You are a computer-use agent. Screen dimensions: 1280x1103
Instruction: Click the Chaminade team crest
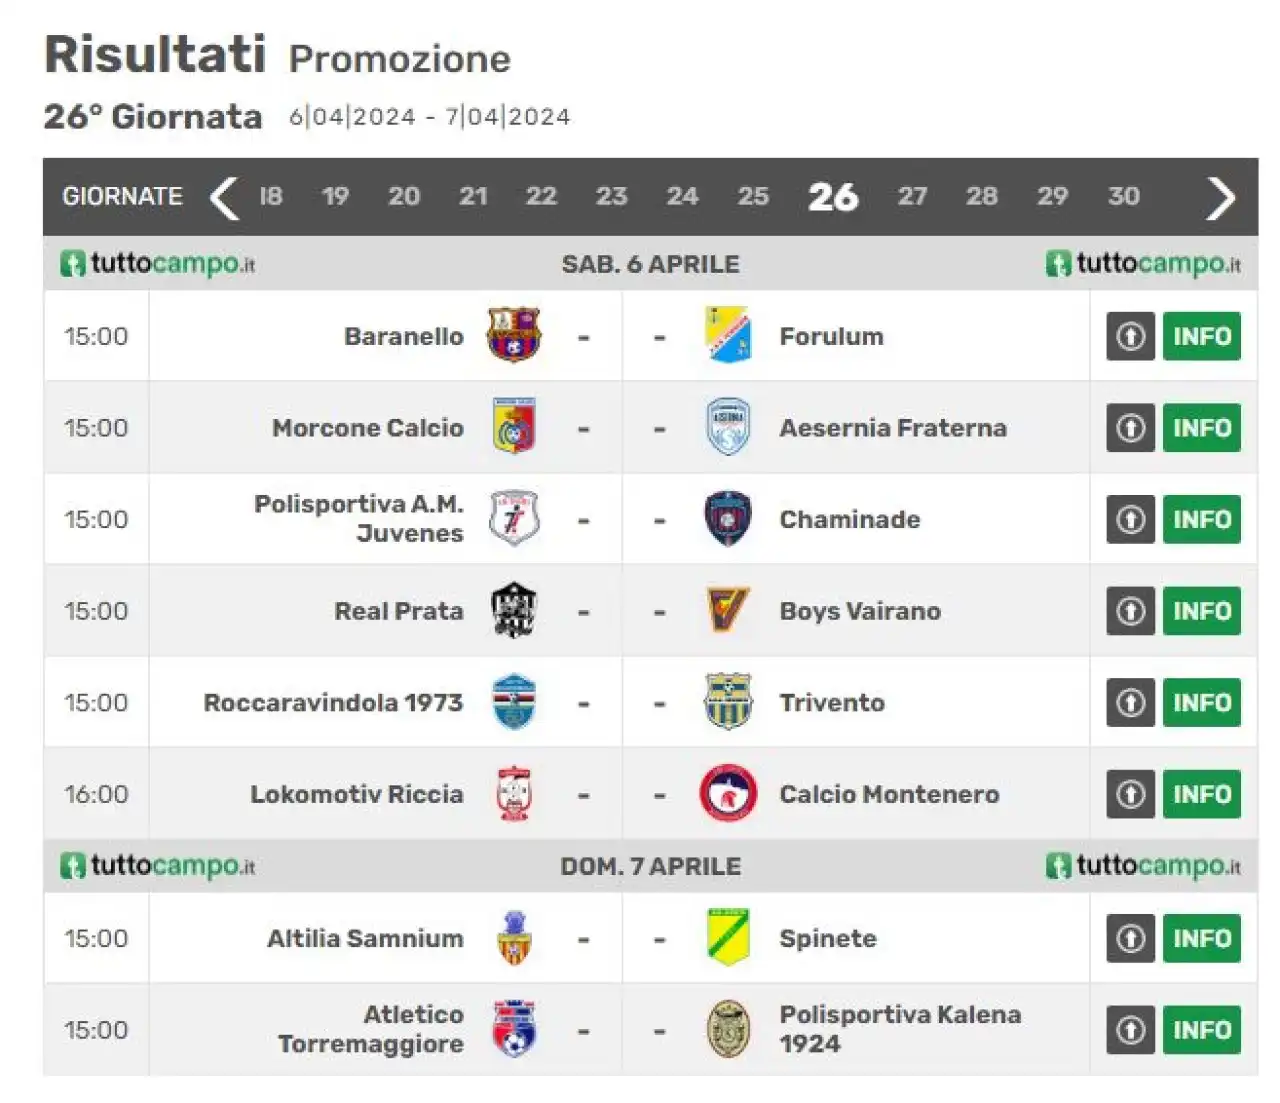pyautogui.click(x=728, y=518)
